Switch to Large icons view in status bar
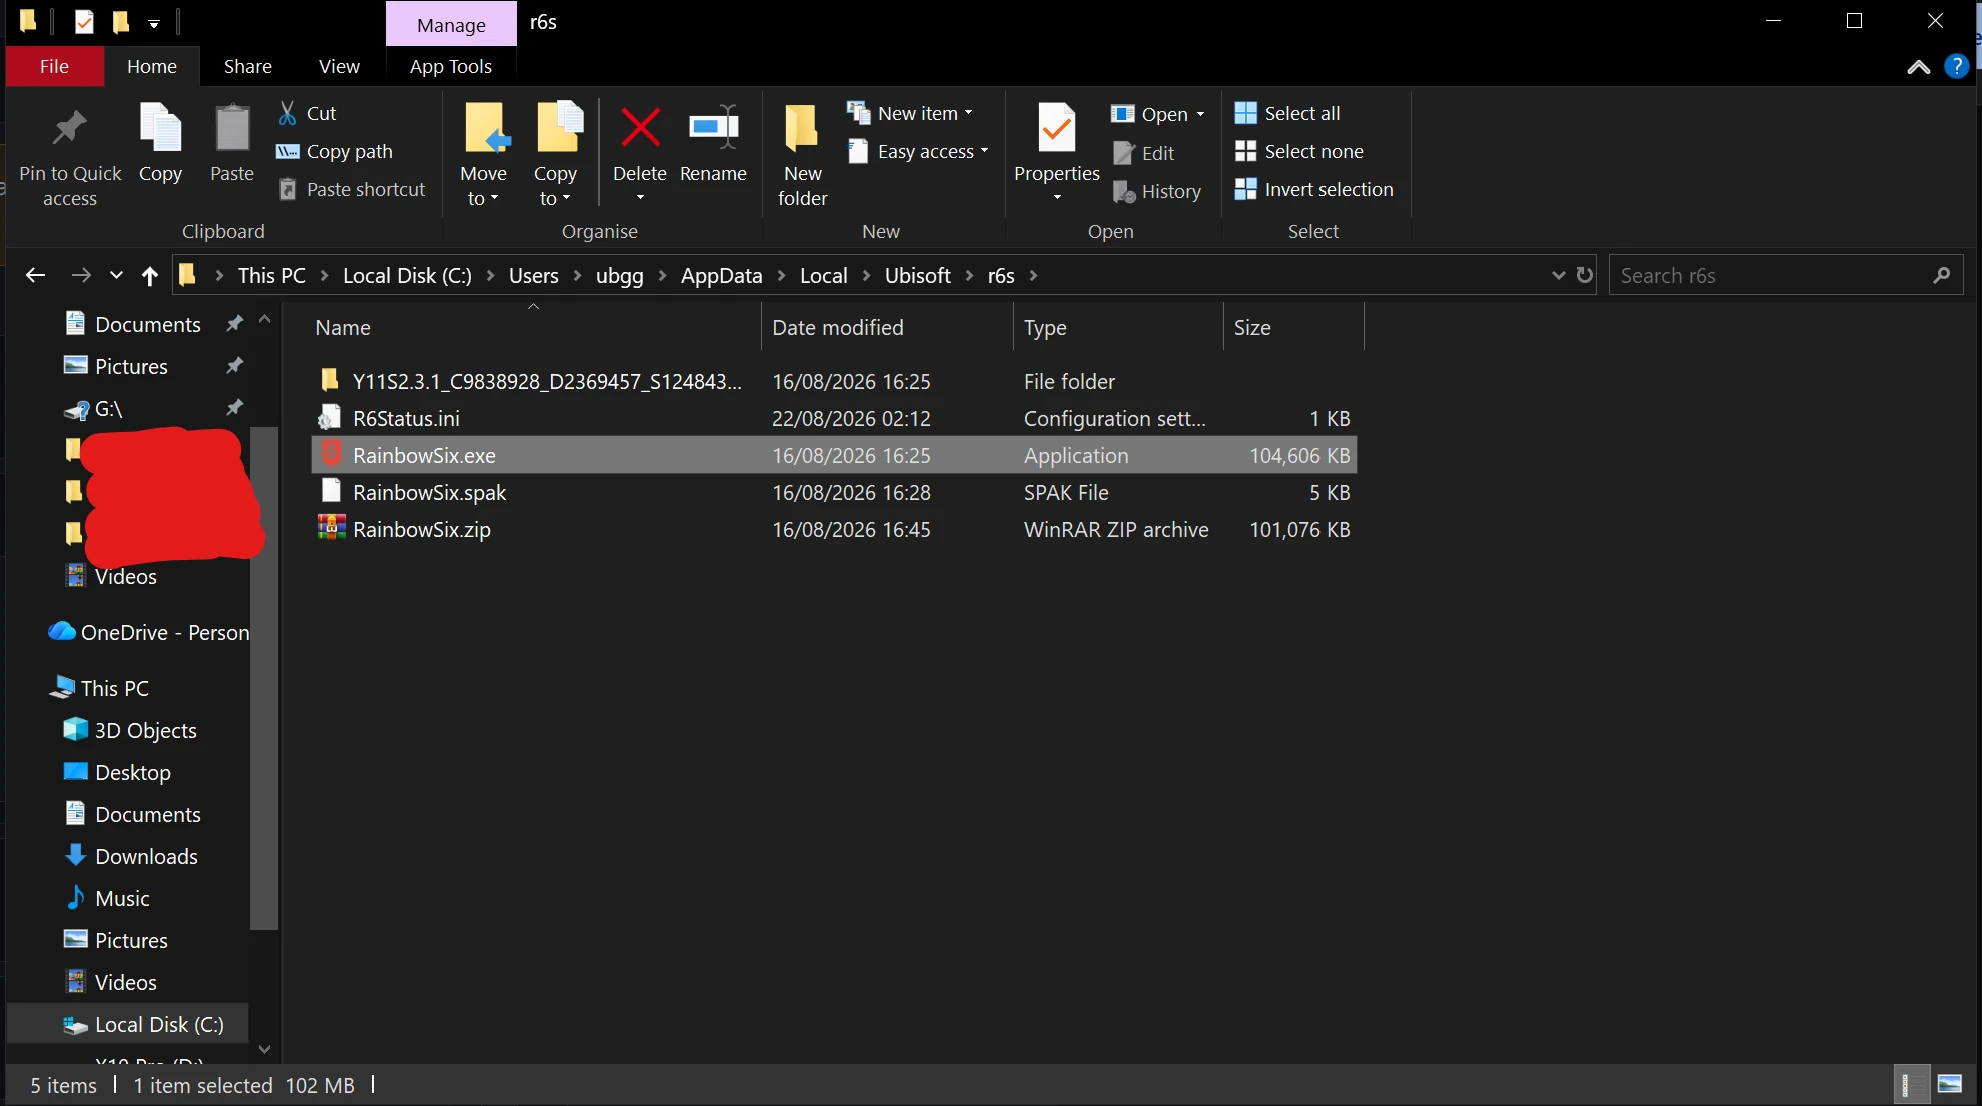1982x1106 pixels. coord(1950,1084)
